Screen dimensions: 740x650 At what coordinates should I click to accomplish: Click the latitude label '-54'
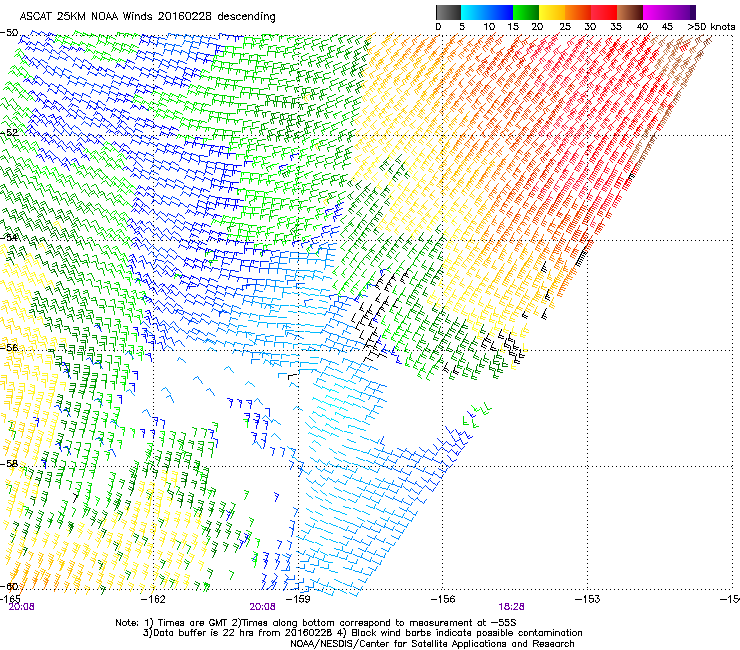tap(9, 237)
